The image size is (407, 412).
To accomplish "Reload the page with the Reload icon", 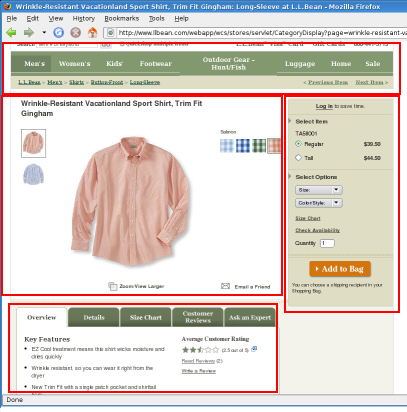I will point(59,32).
